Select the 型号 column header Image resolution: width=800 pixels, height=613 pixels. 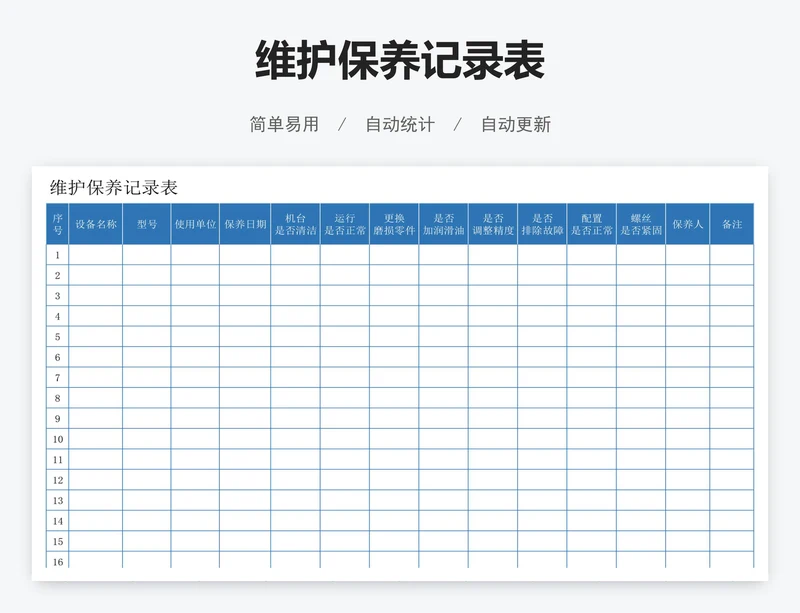click(x=146, y=224)
